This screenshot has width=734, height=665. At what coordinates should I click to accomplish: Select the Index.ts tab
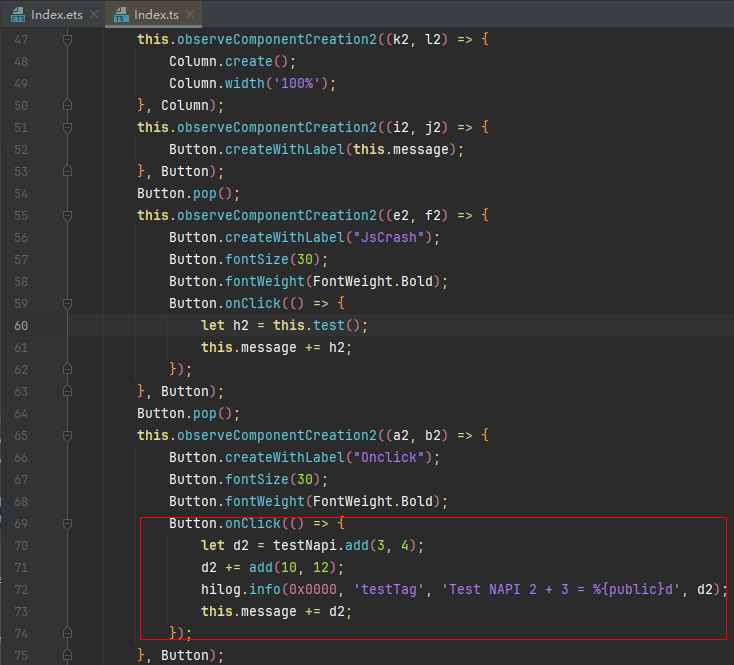pyautogui.click(x=155, y=14)
